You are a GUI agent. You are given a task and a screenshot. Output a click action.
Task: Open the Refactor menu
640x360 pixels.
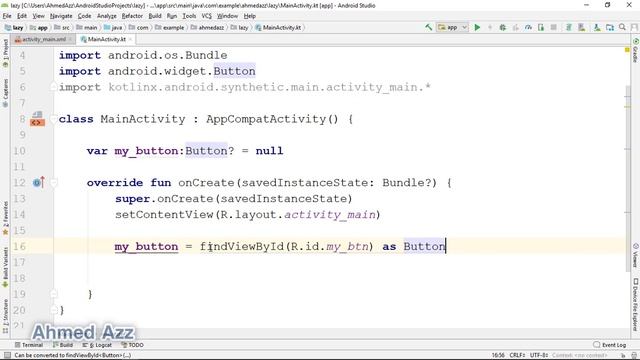click(132, 16)
